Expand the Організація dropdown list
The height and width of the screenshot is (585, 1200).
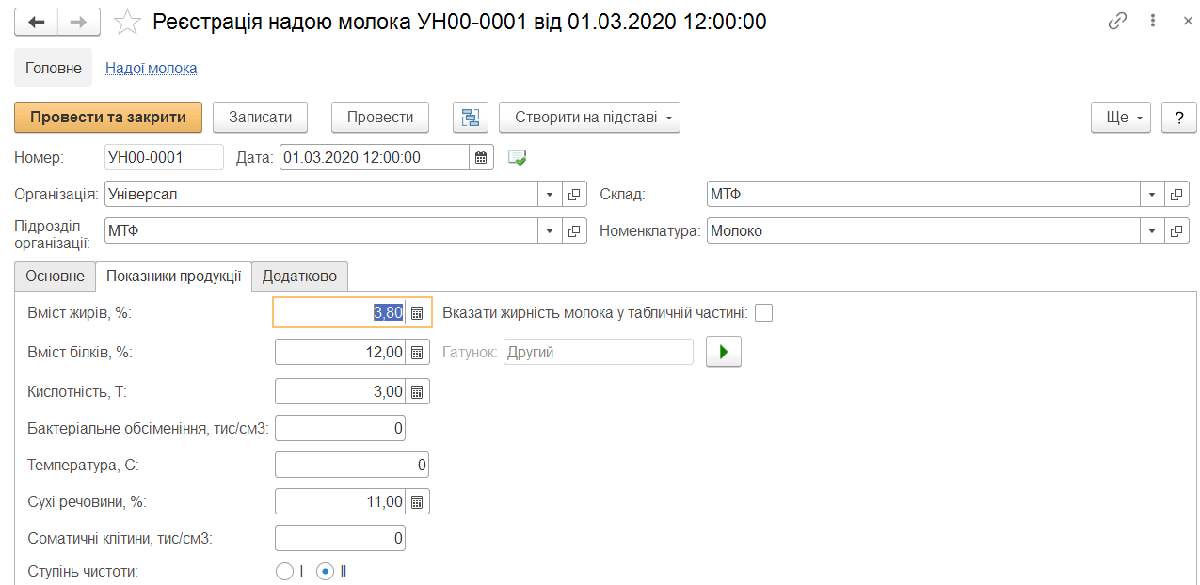coord(551,194)
